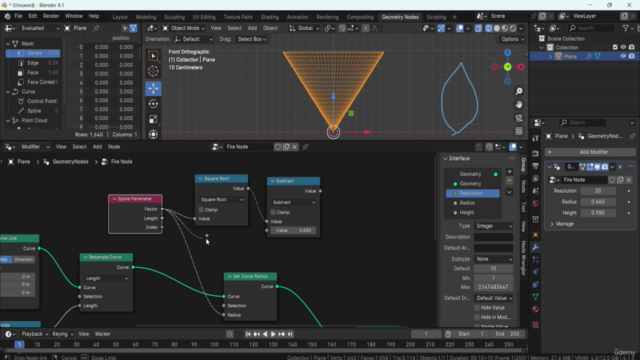Tick the Hide in Modifier checkbox
This screenshot has height=360, width=640.
click(477, 317)
